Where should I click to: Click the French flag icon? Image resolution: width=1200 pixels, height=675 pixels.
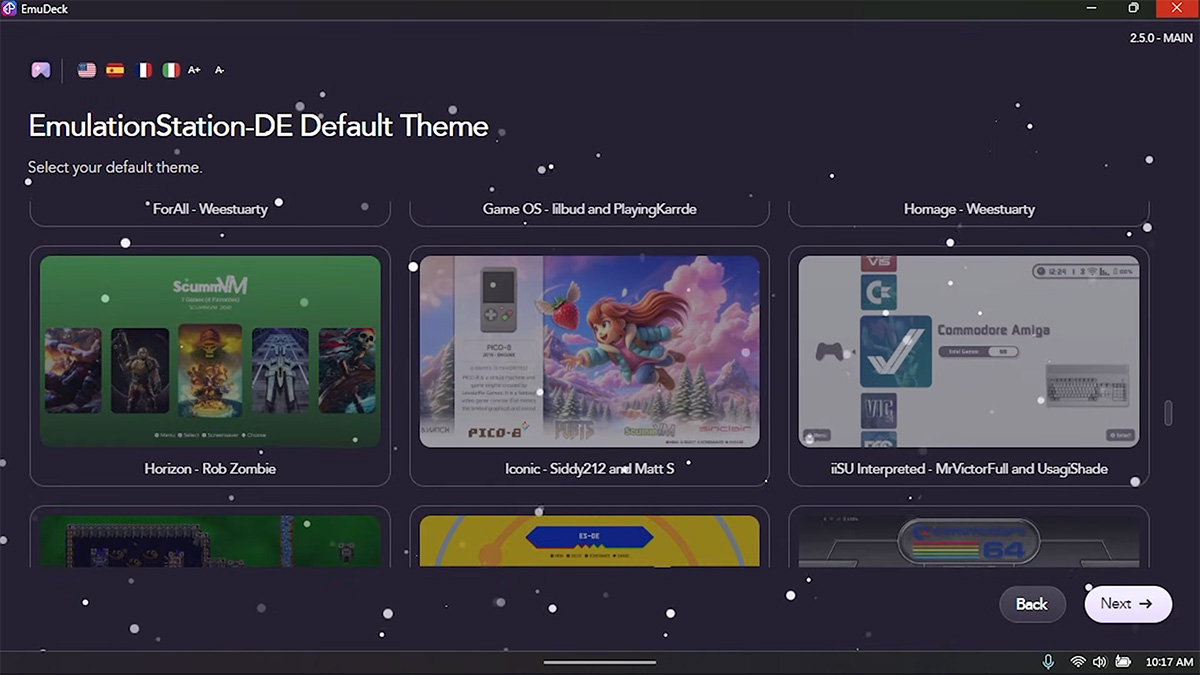142,69
